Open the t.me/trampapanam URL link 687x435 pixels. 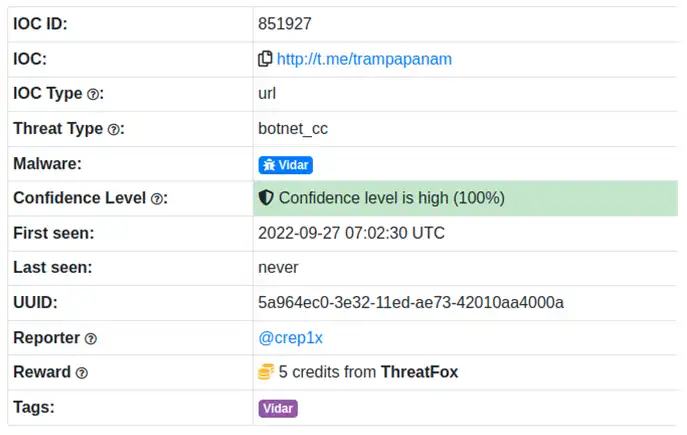click(x=364, y=59)
